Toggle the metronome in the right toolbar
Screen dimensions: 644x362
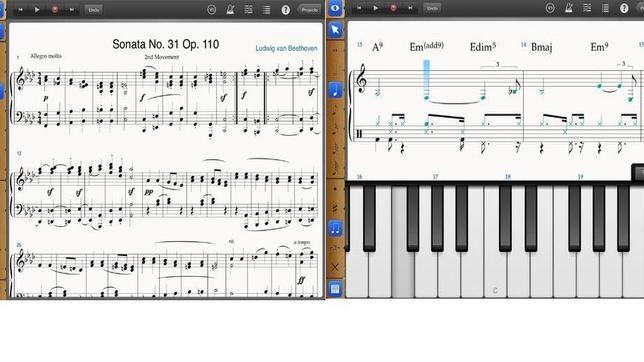pos(568,8)
